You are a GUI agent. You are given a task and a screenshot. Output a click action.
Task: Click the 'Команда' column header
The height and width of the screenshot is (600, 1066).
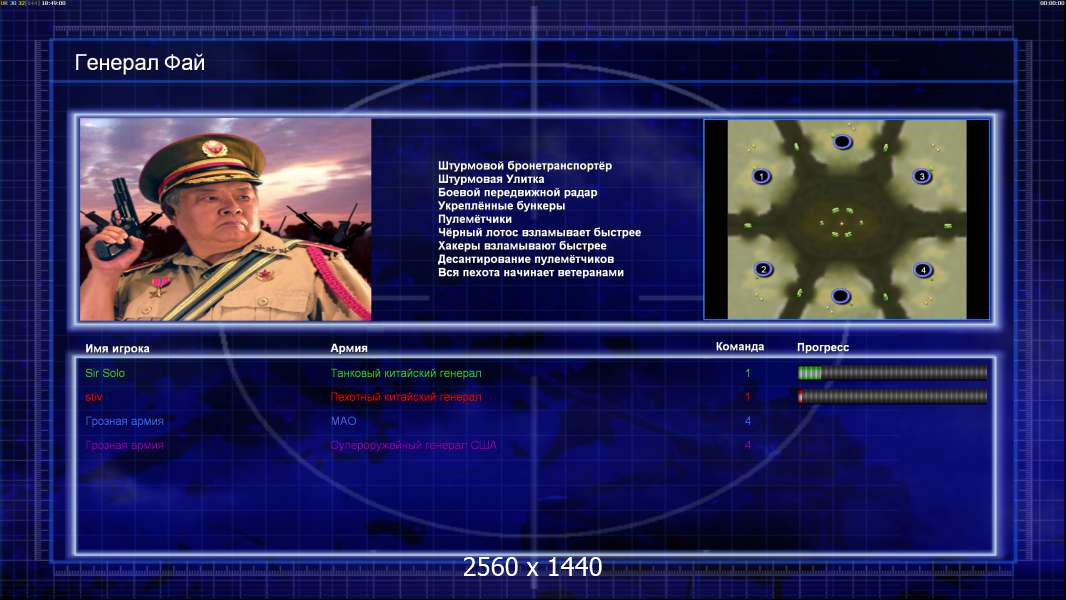(x=740, y=347)
